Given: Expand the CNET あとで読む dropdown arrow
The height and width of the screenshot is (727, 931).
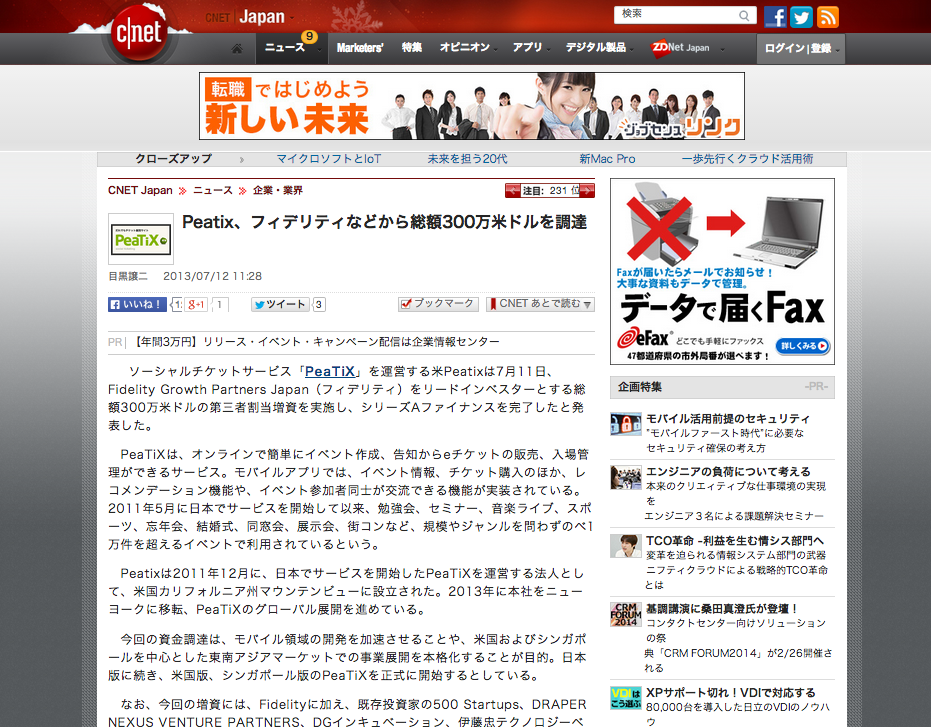Looking at the screenshot, I should (x=587, y=305).
